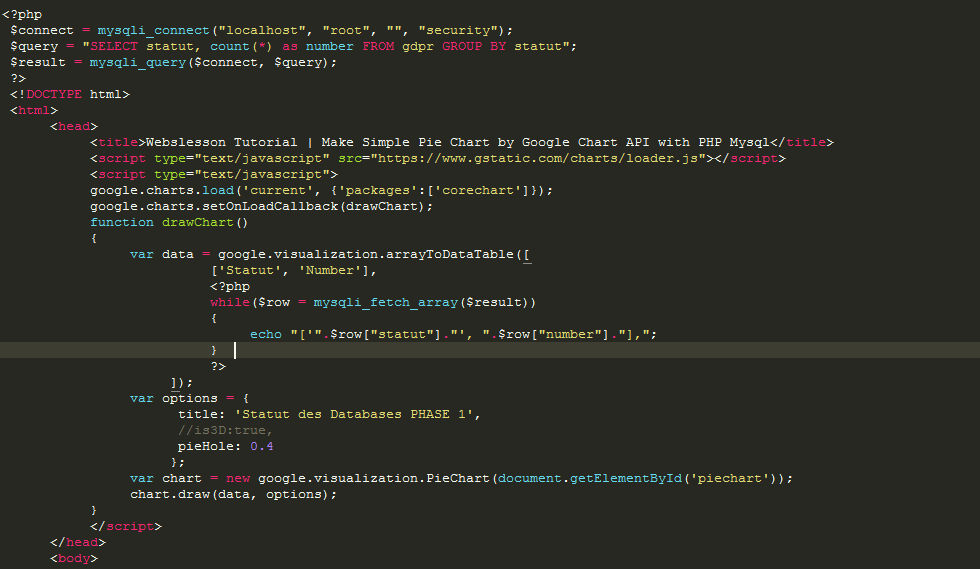Click the chart.draw(data, options) line
Viewport: 980px width, 569px height.
pos(233,495)
